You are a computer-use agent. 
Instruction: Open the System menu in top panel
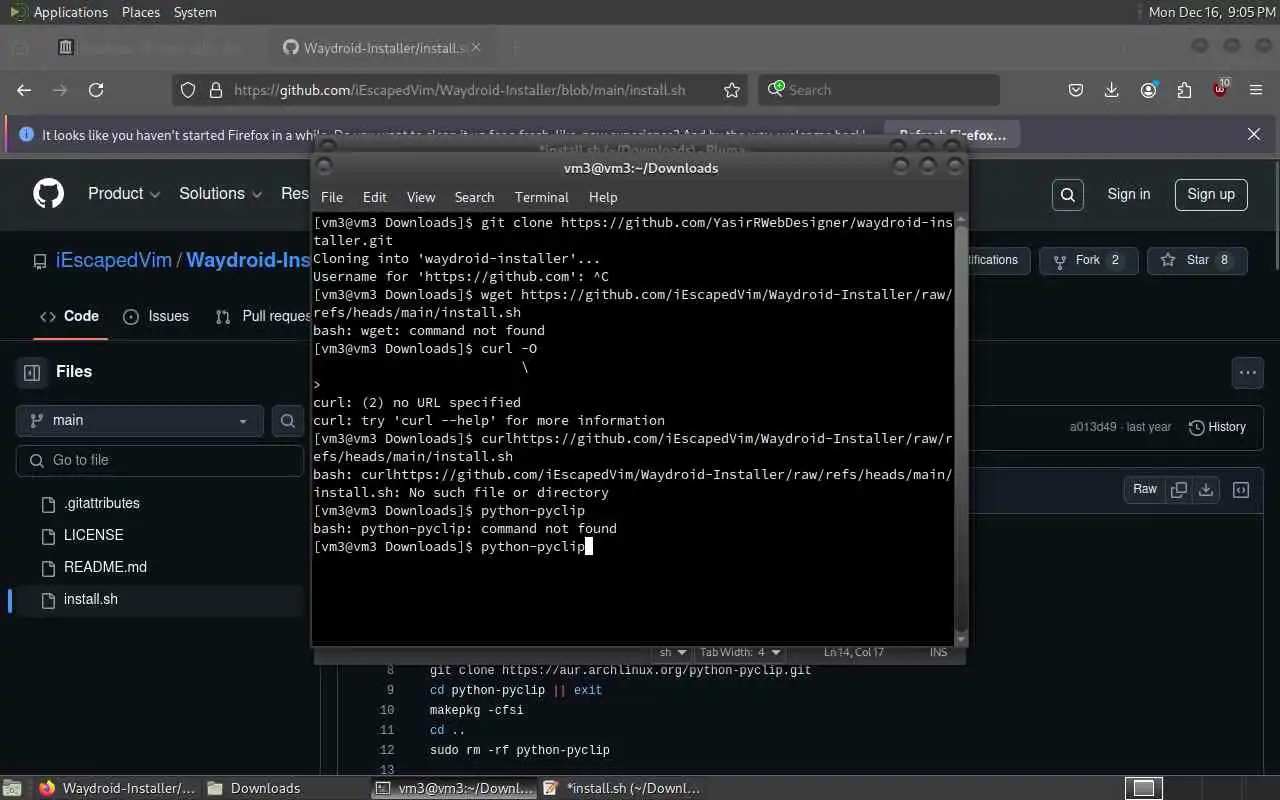[x=195, y=12]
